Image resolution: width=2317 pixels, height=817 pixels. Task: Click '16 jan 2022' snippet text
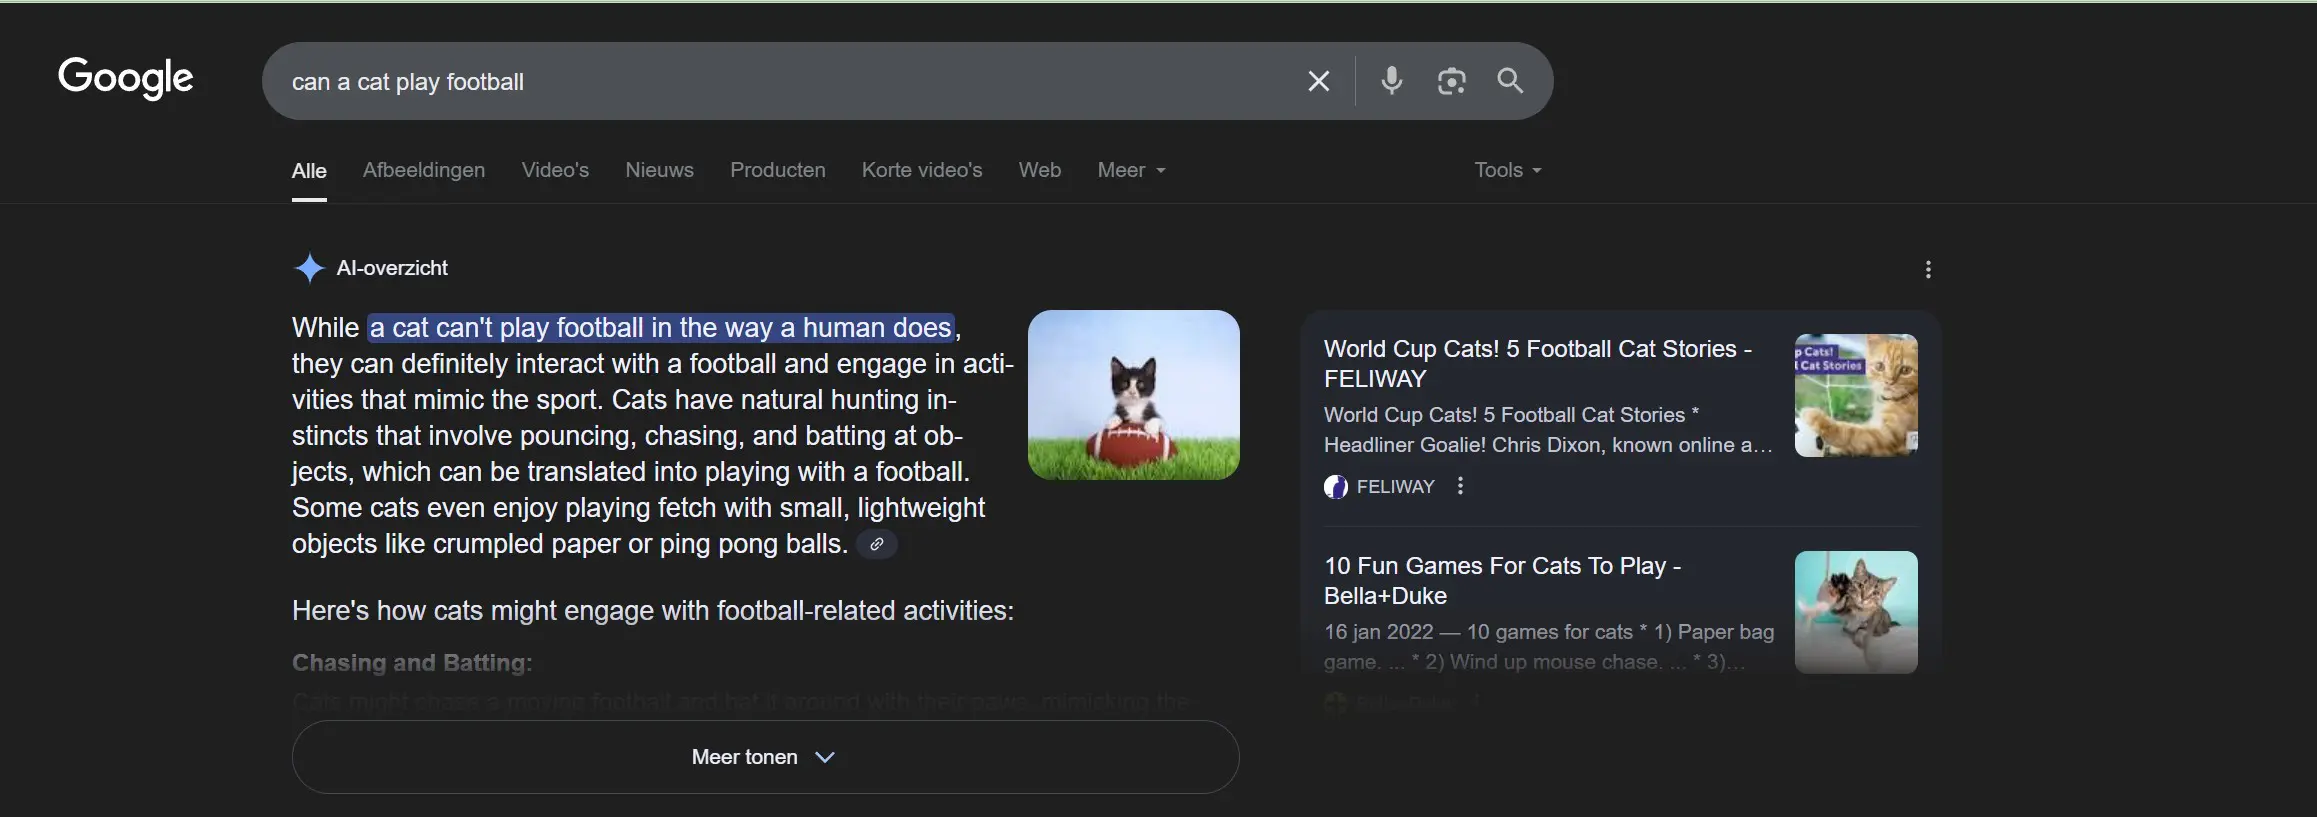(1378, 632)
